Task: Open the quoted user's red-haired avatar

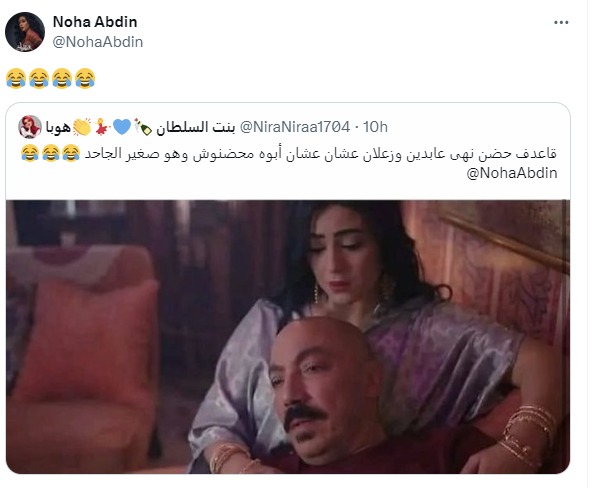Action: tap(30, 127)
